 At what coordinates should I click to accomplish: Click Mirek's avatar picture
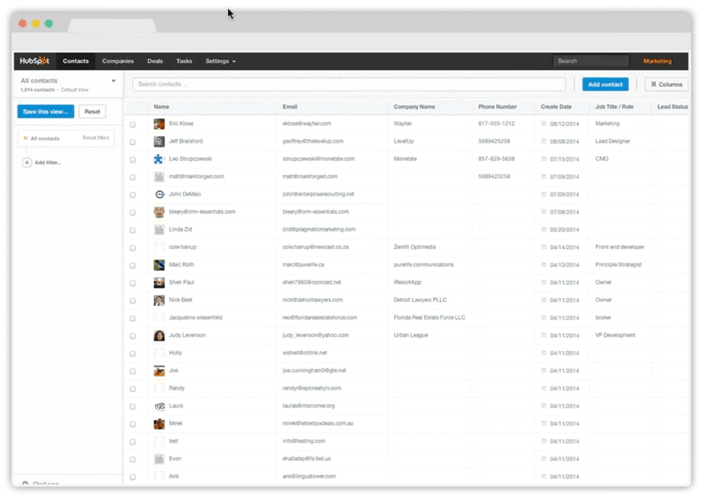(x=159, y=423)
